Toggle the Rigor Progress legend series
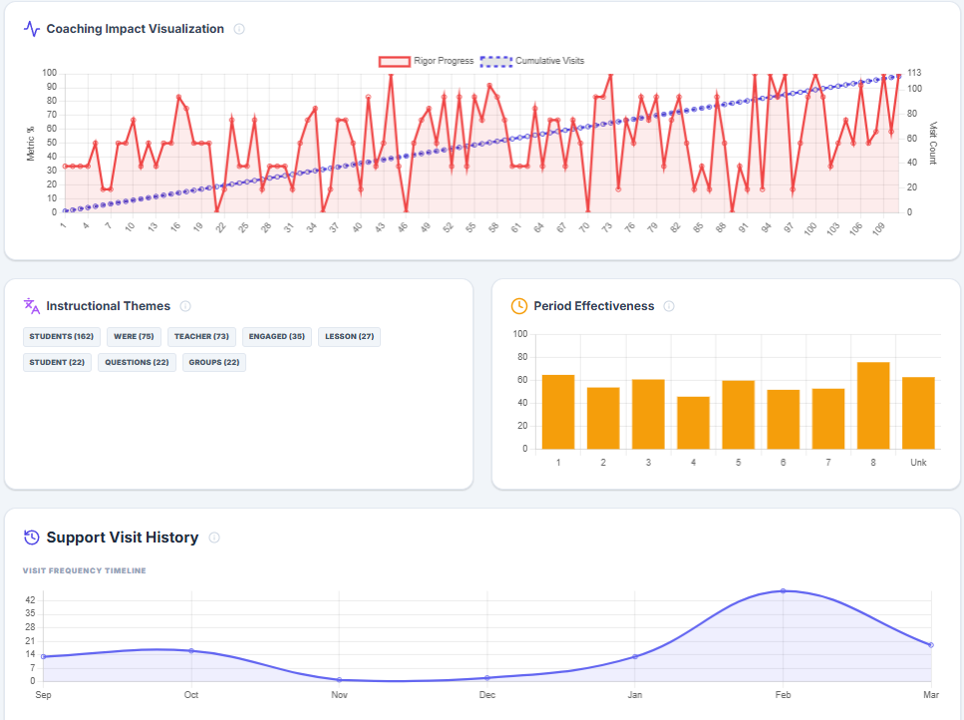Image resolution: width=964 pixels, height=720 pixels. [426, 61]
